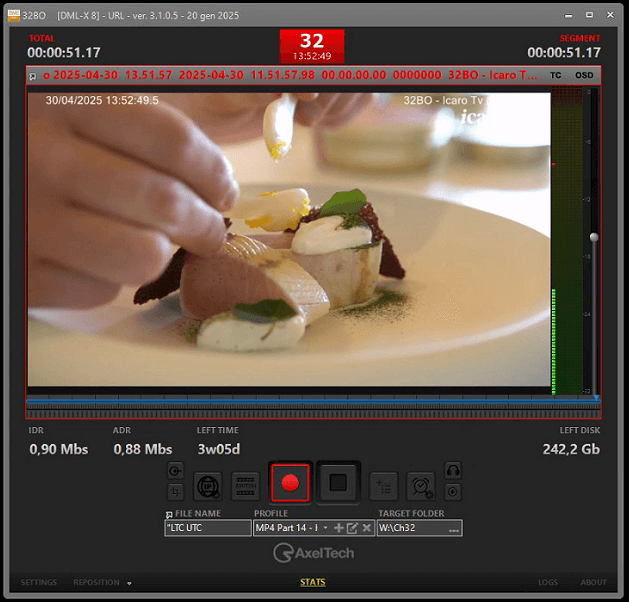The height and width of the screenshot is (602, 629).
Task: Toggle the TC overlay button
Action: [556, 75]
